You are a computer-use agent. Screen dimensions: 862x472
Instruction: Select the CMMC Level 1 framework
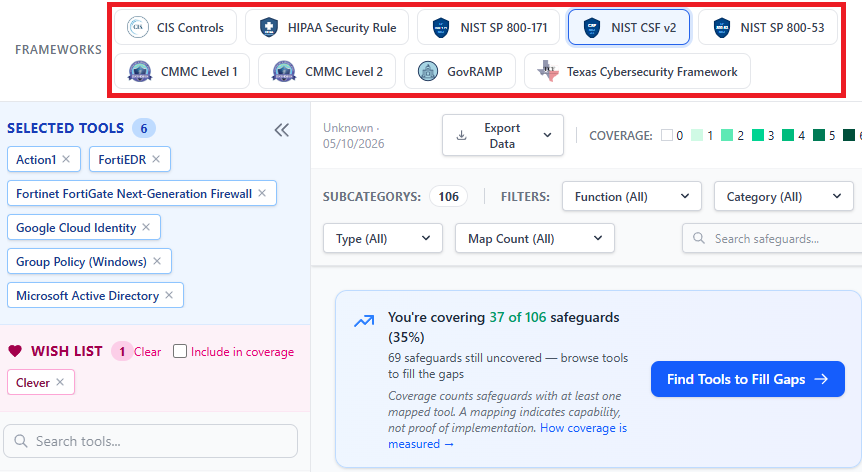click(x=182, y=71)
